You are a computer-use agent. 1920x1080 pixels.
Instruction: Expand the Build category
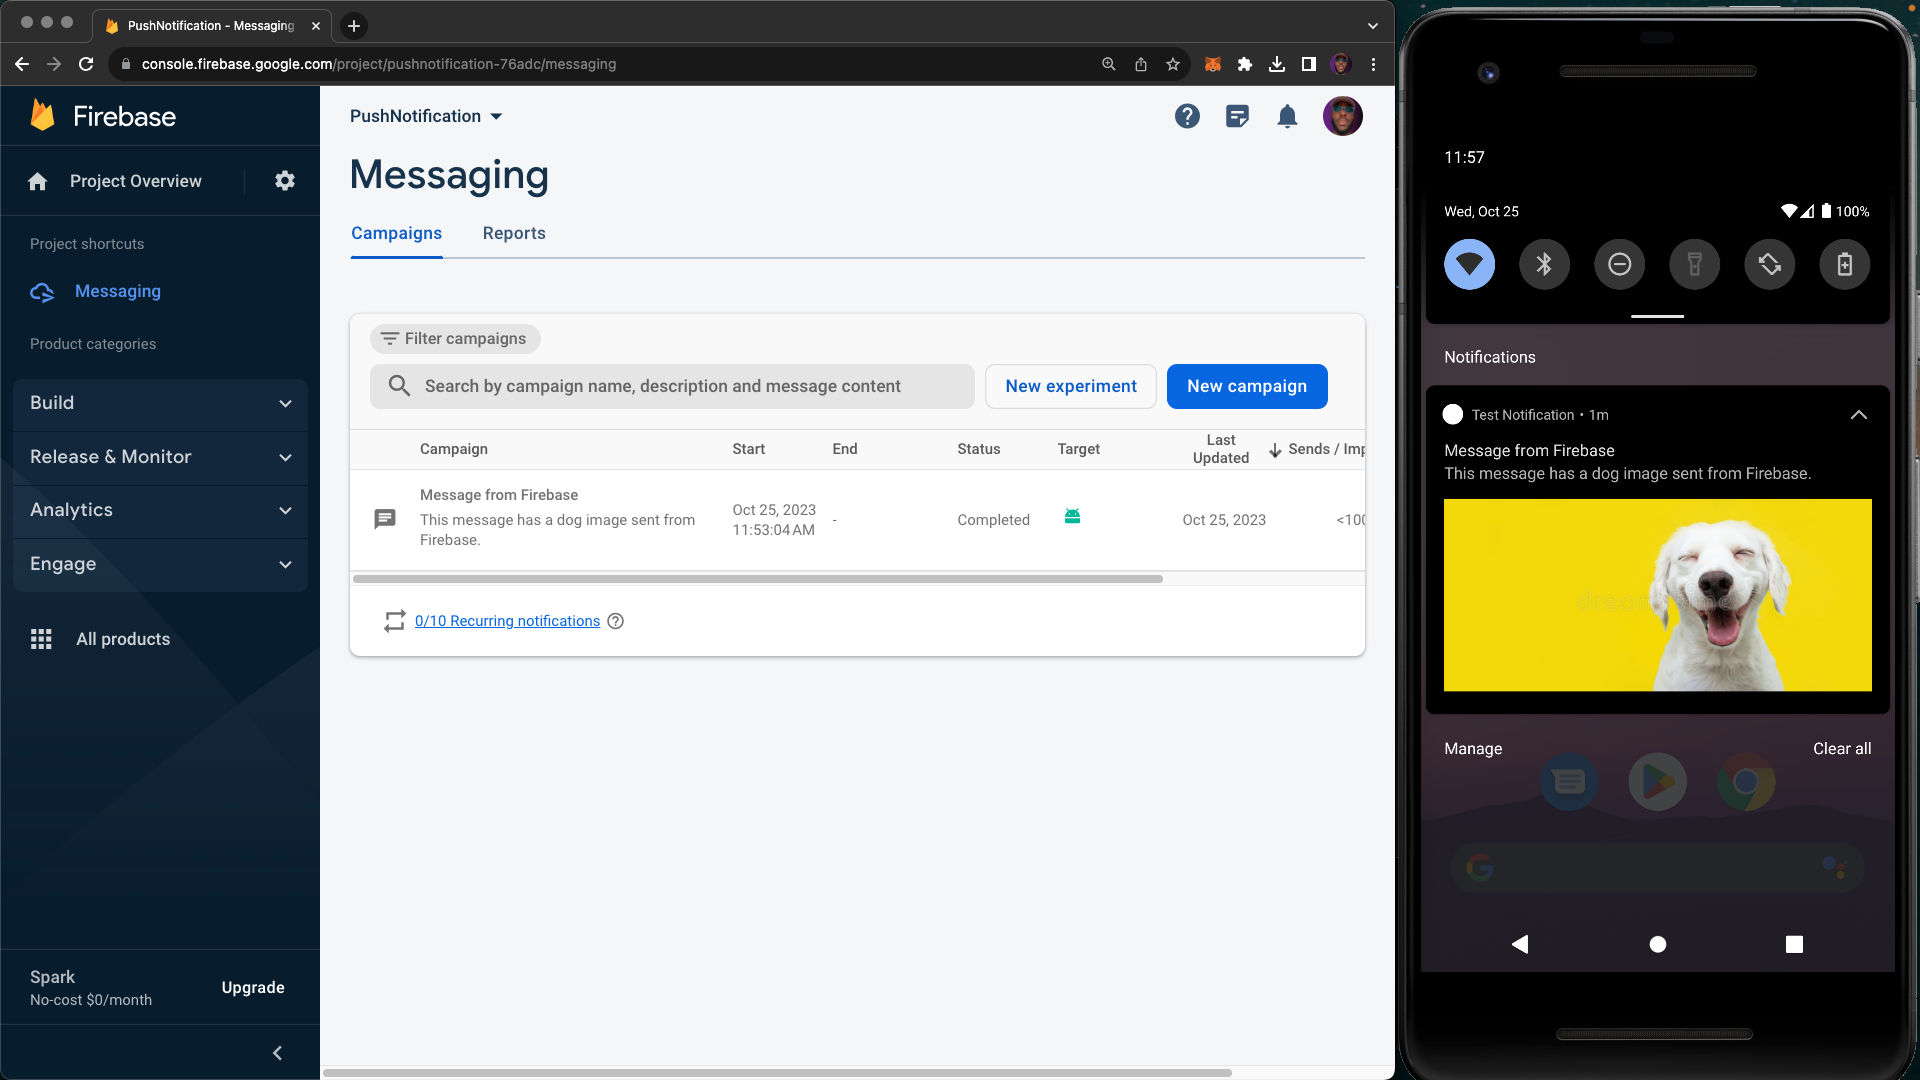pos(160,403)
